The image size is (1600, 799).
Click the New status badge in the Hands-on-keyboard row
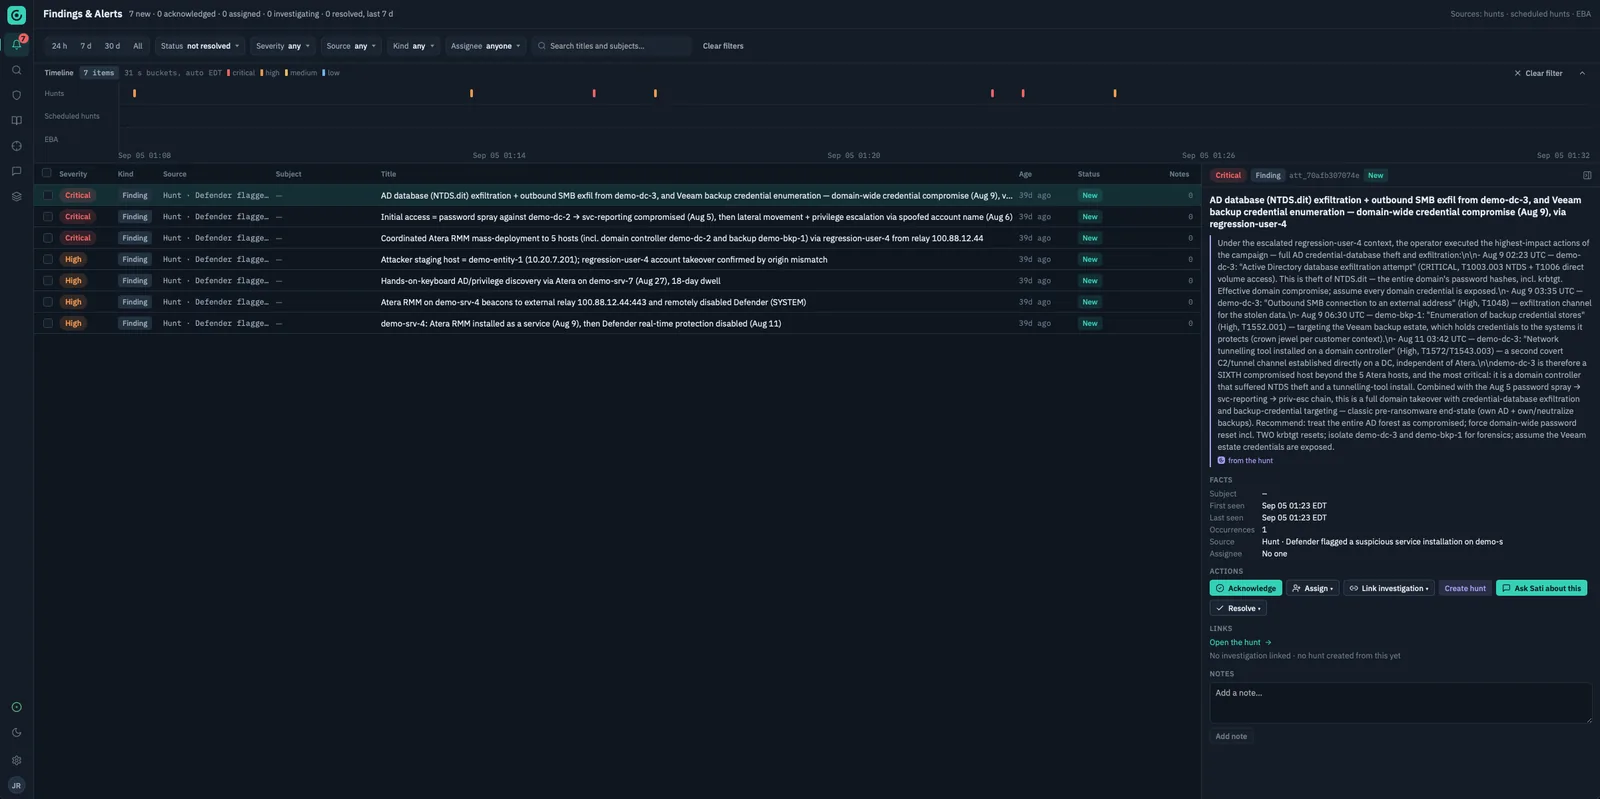(x=1089, y=281)
